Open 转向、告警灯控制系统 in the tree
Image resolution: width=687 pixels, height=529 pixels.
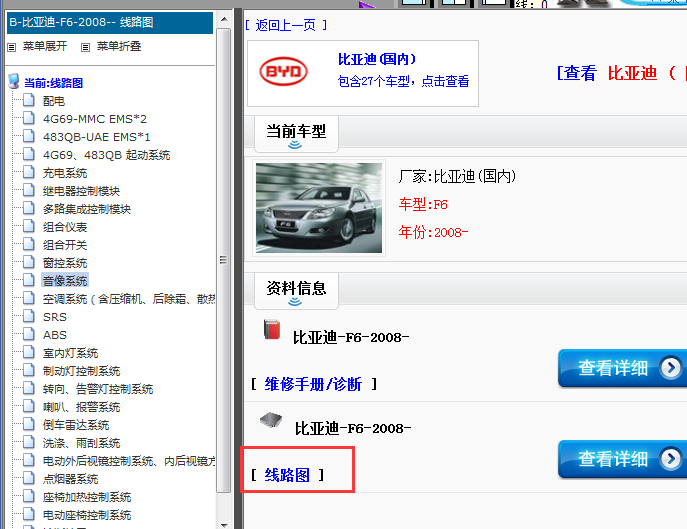(98, 389)
